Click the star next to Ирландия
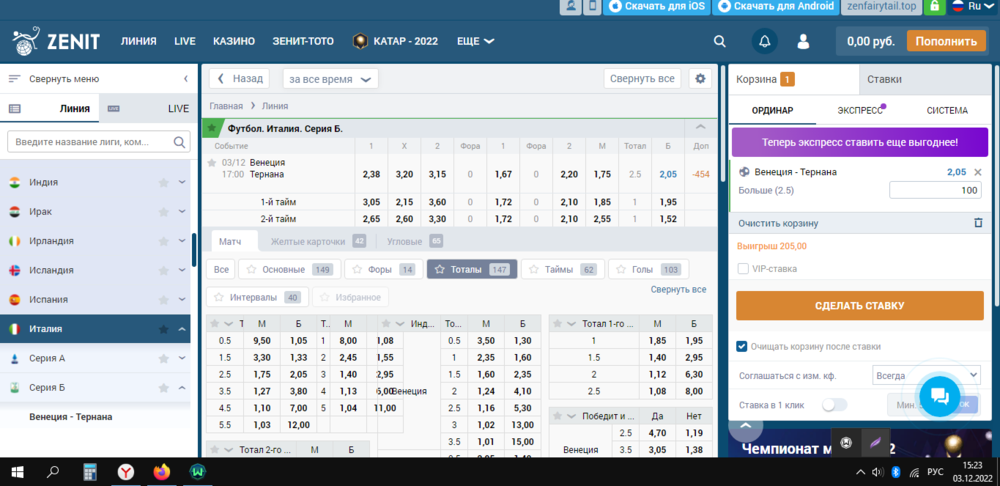Viewport: 1000px width, 486px height. 163,241
